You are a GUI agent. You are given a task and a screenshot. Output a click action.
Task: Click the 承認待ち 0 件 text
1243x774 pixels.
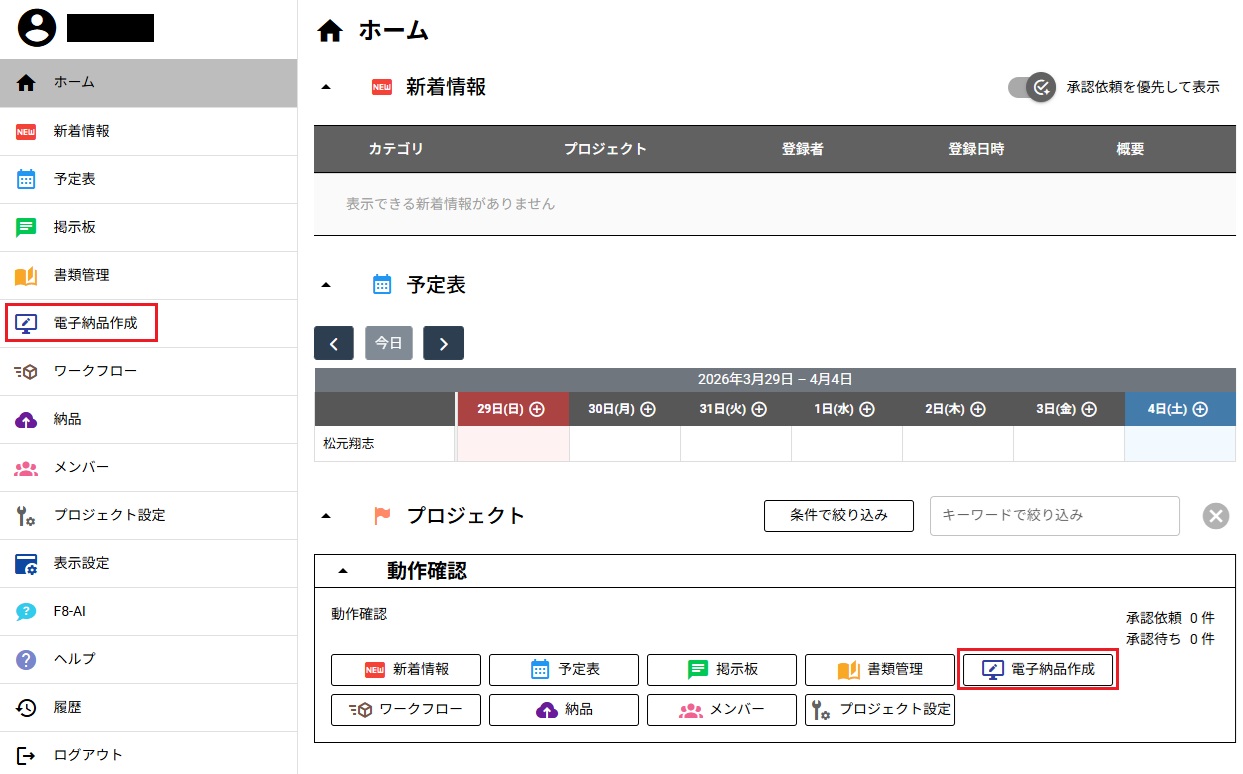pyautogui.click(x=1170, y=638)
